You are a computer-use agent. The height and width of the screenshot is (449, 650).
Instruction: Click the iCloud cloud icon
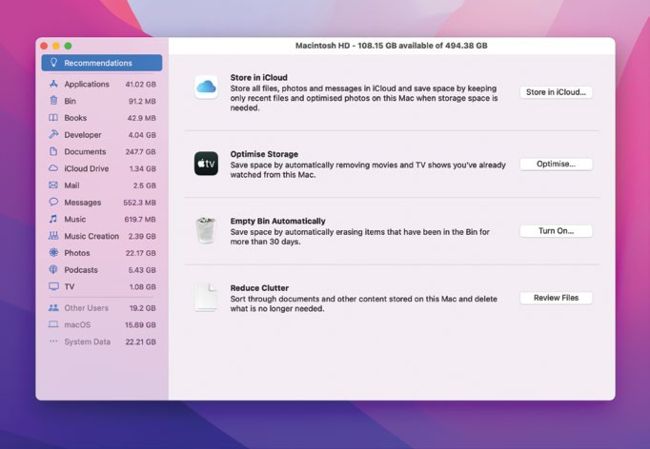(206, 89)
